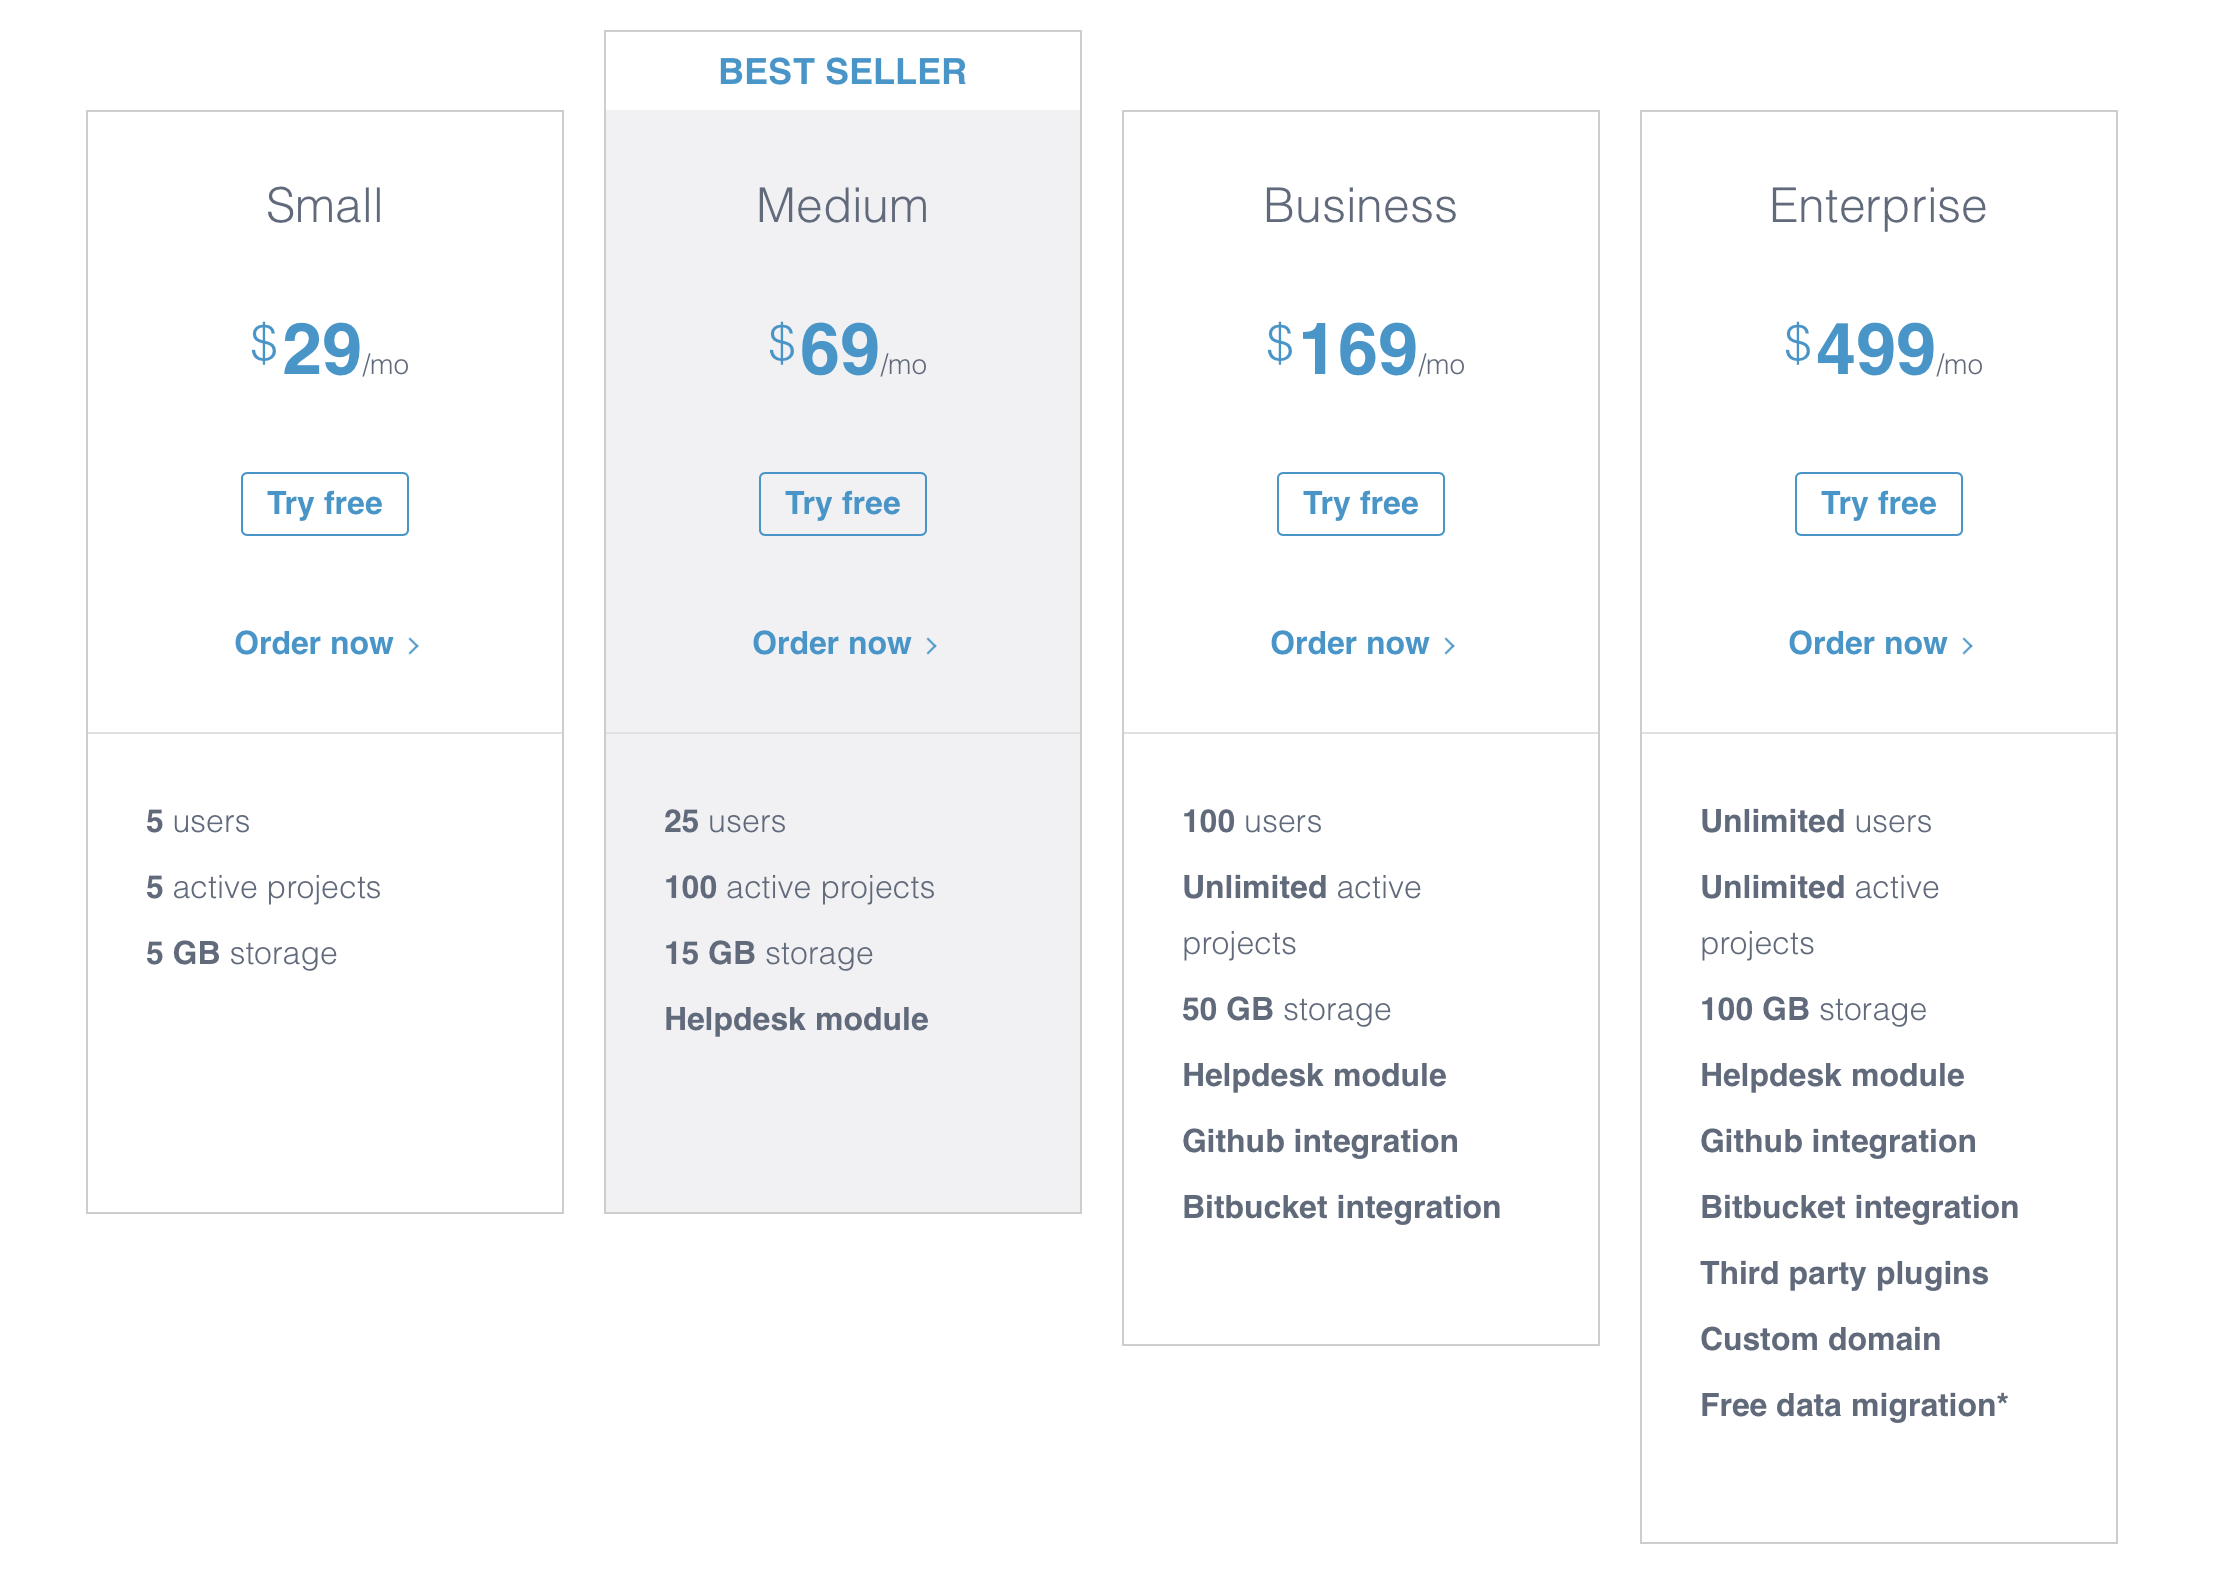Click Github integration in Enterprise plan

[1838, 1142]
